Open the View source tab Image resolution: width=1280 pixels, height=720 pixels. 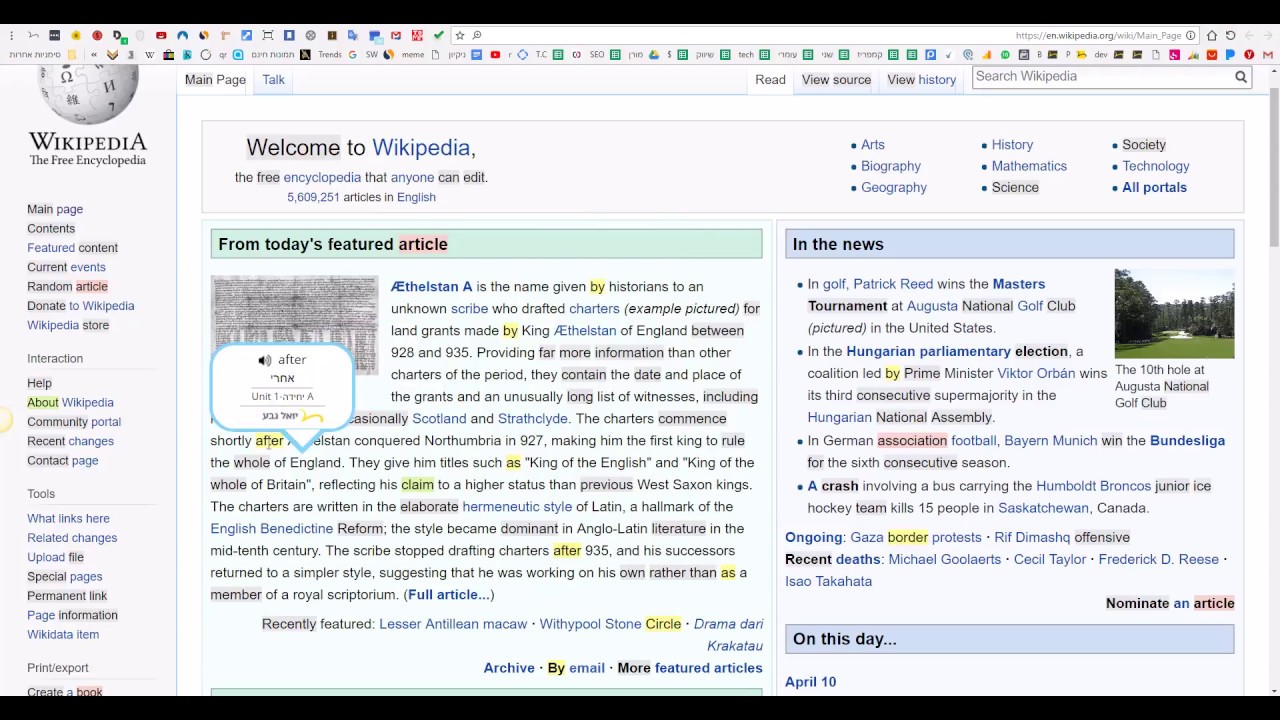coord(836,80)
